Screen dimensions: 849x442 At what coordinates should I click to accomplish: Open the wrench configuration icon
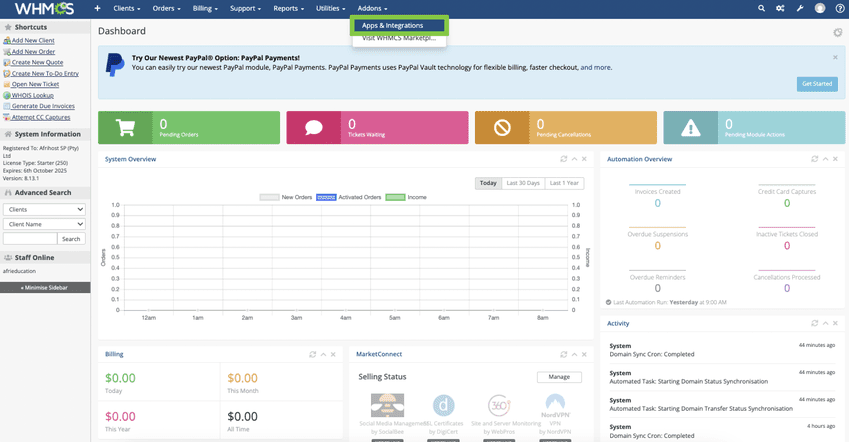tap(800, 8)
